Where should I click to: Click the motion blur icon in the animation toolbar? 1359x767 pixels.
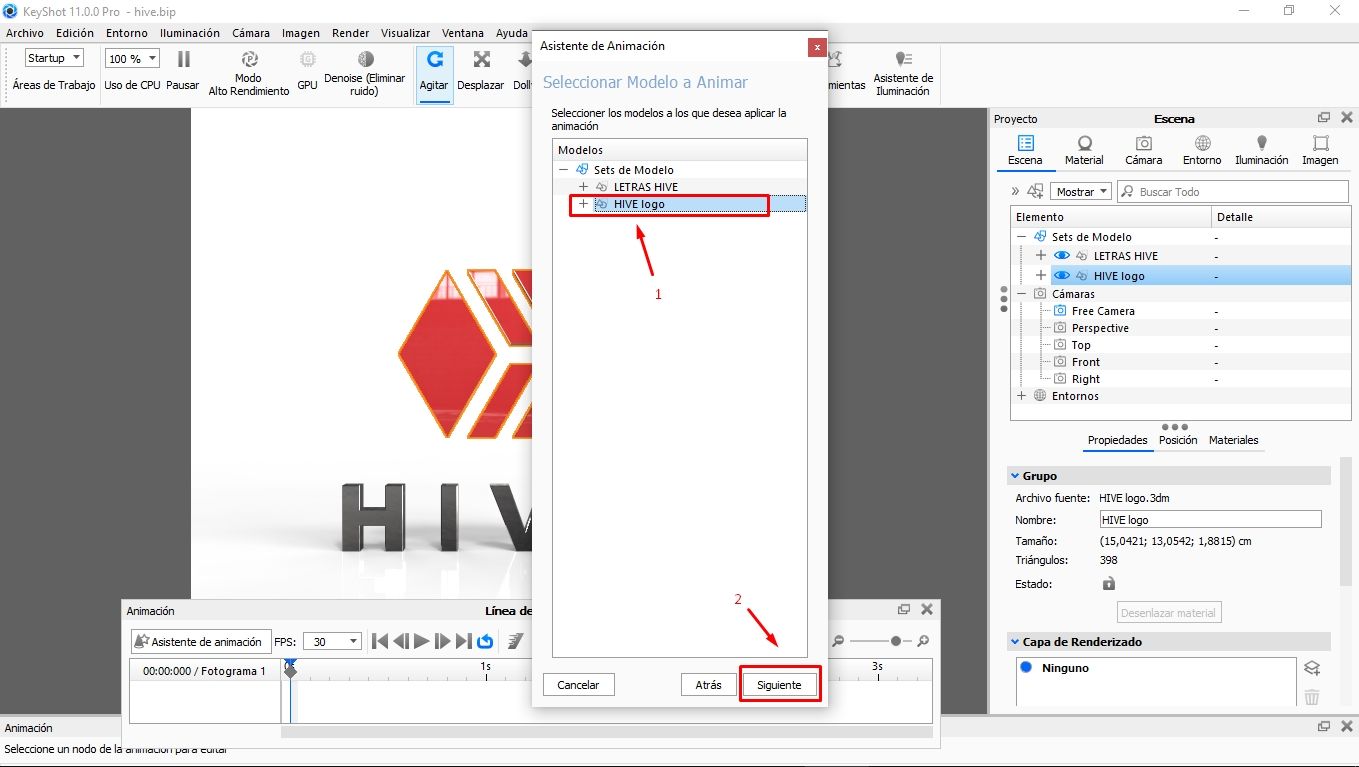point(515,641)
